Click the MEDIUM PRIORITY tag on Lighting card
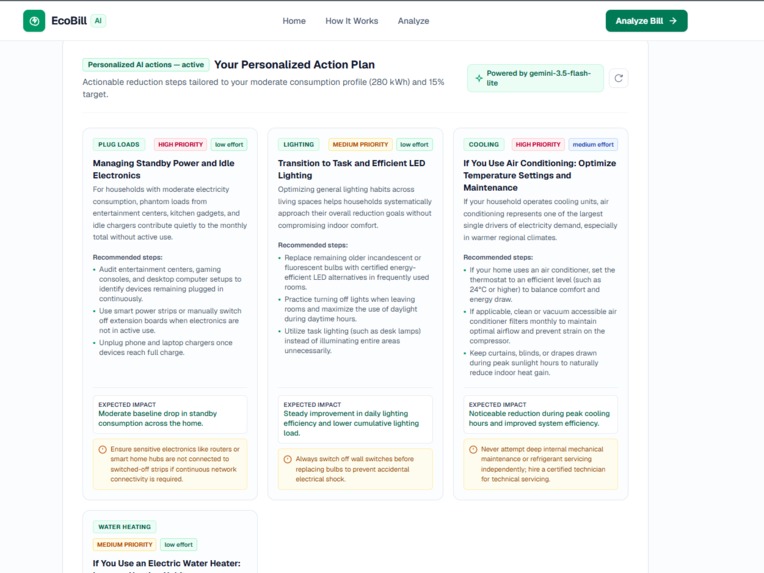This screenshot has width=764, height=573. [360, 145]
